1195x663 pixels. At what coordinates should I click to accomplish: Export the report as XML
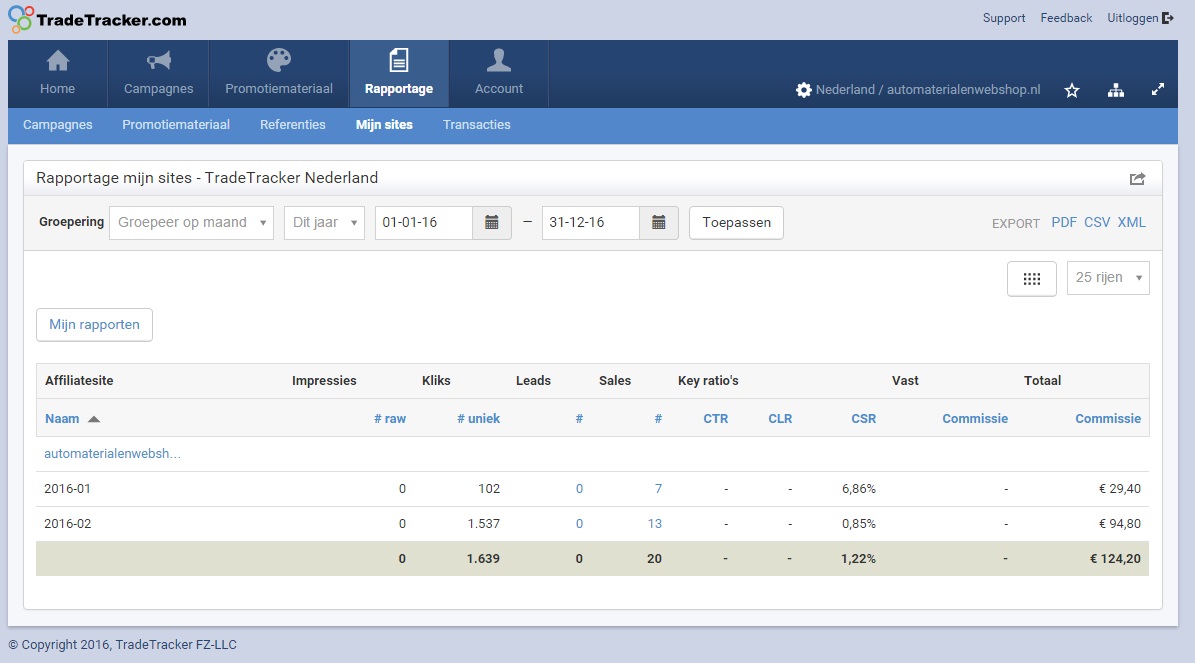[1132, 223]
